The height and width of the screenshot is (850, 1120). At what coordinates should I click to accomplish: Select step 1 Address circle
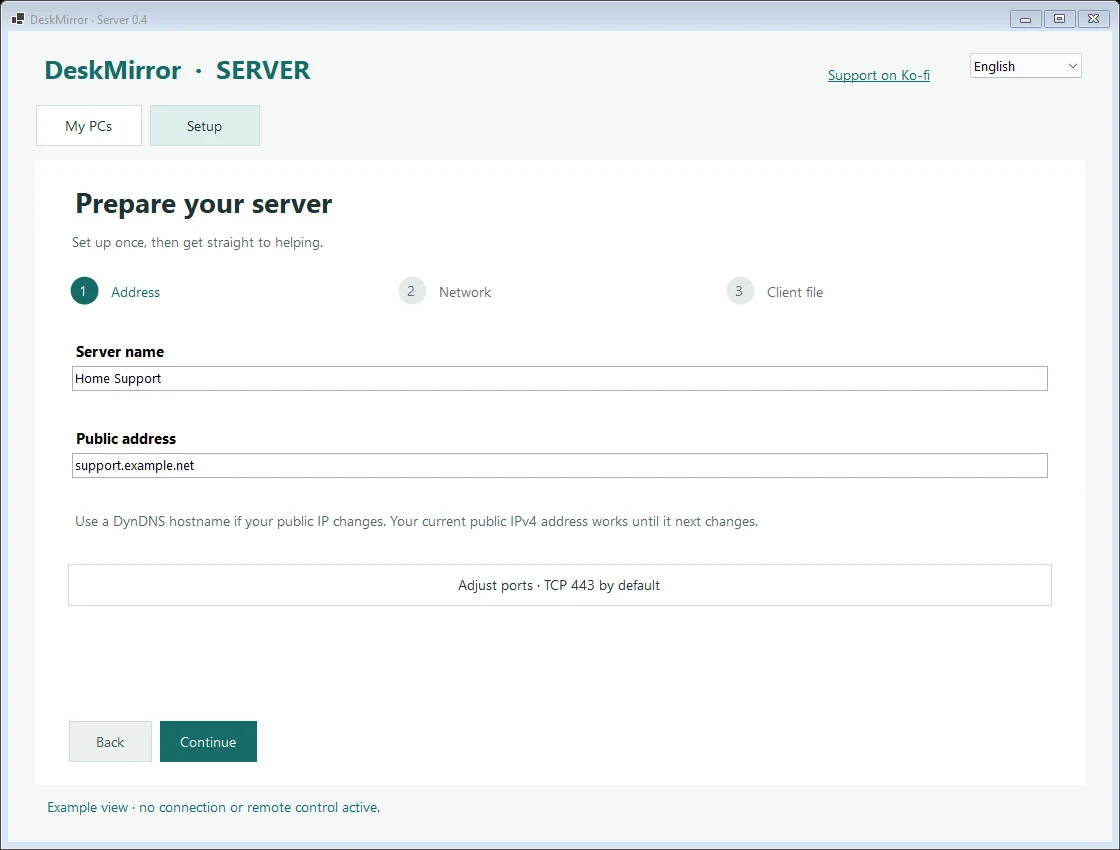(x=84, y=291)
